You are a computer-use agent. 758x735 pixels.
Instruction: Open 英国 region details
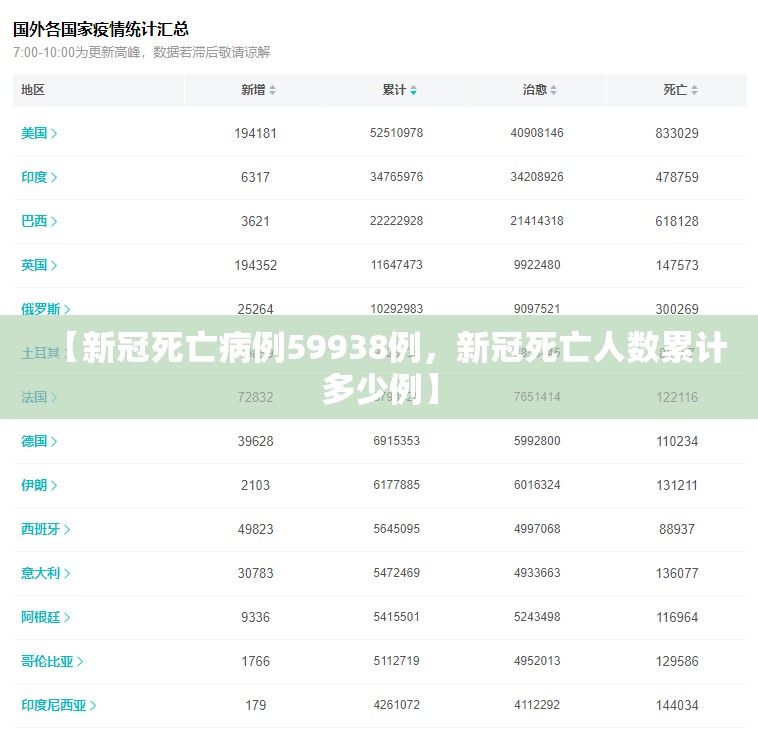click(39, 265)
